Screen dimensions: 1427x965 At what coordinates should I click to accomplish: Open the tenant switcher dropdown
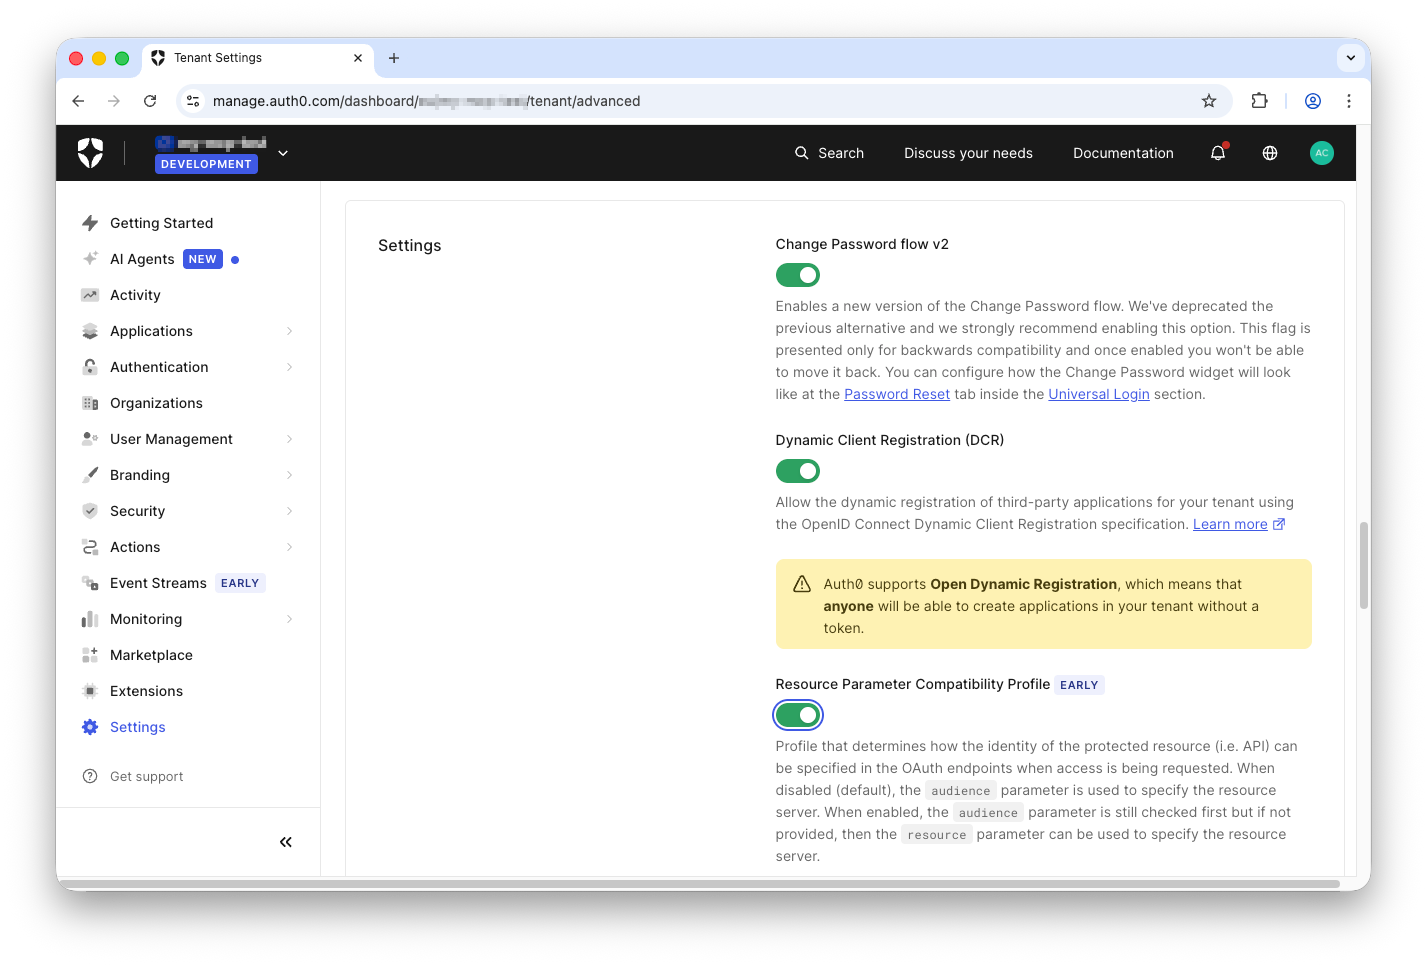(x=282, y=153)
